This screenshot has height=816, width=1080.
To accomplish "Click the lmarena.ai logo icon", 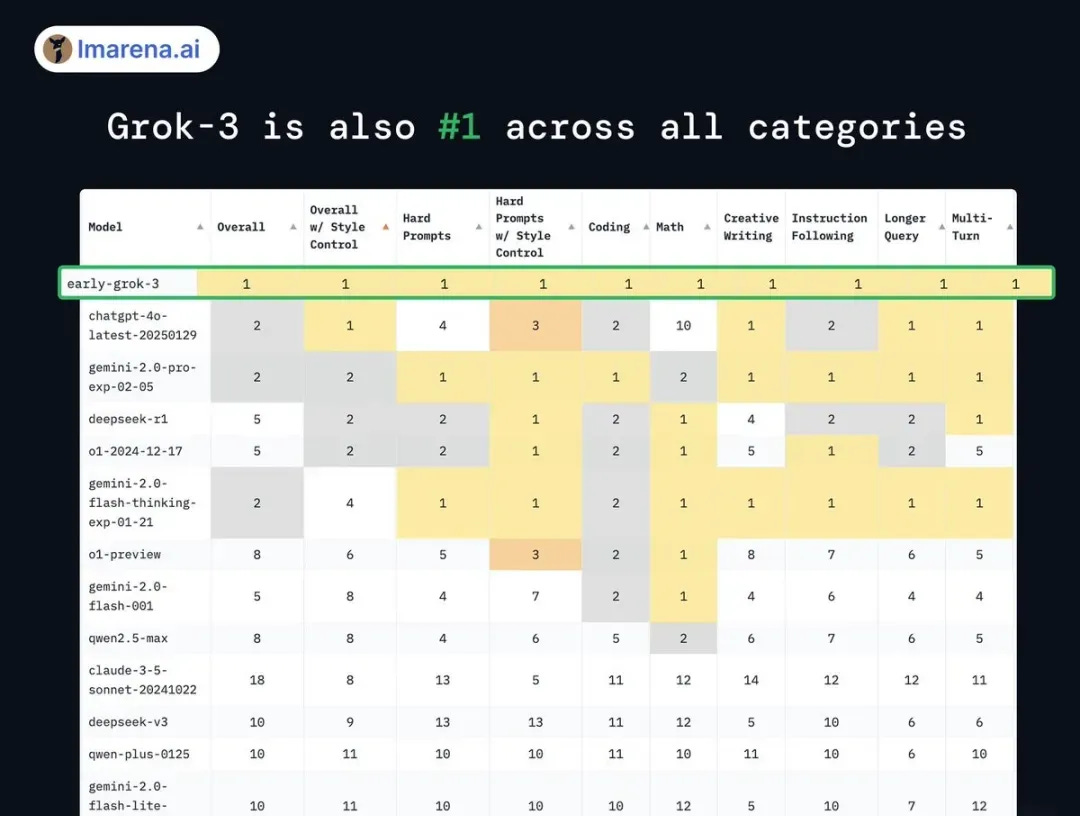I will (x=57, y=49).
